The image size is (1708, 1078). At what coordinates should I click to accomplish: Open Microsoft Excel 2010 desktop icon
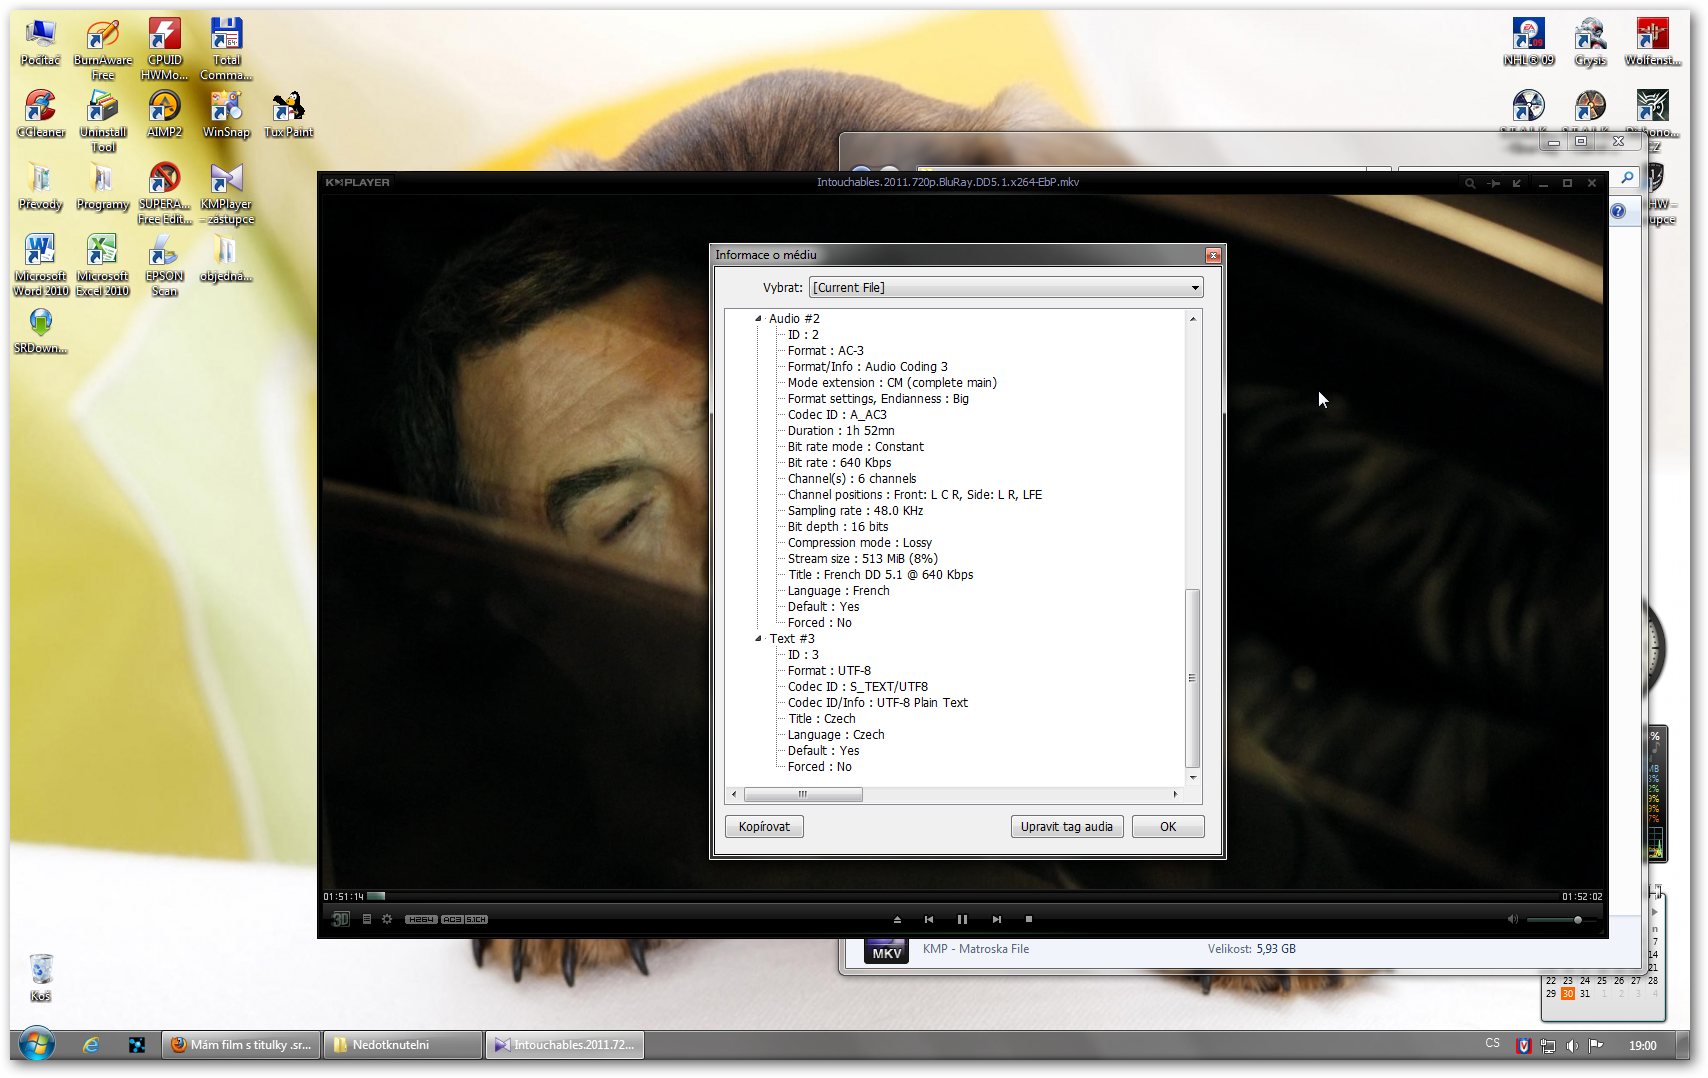point(103,265)
